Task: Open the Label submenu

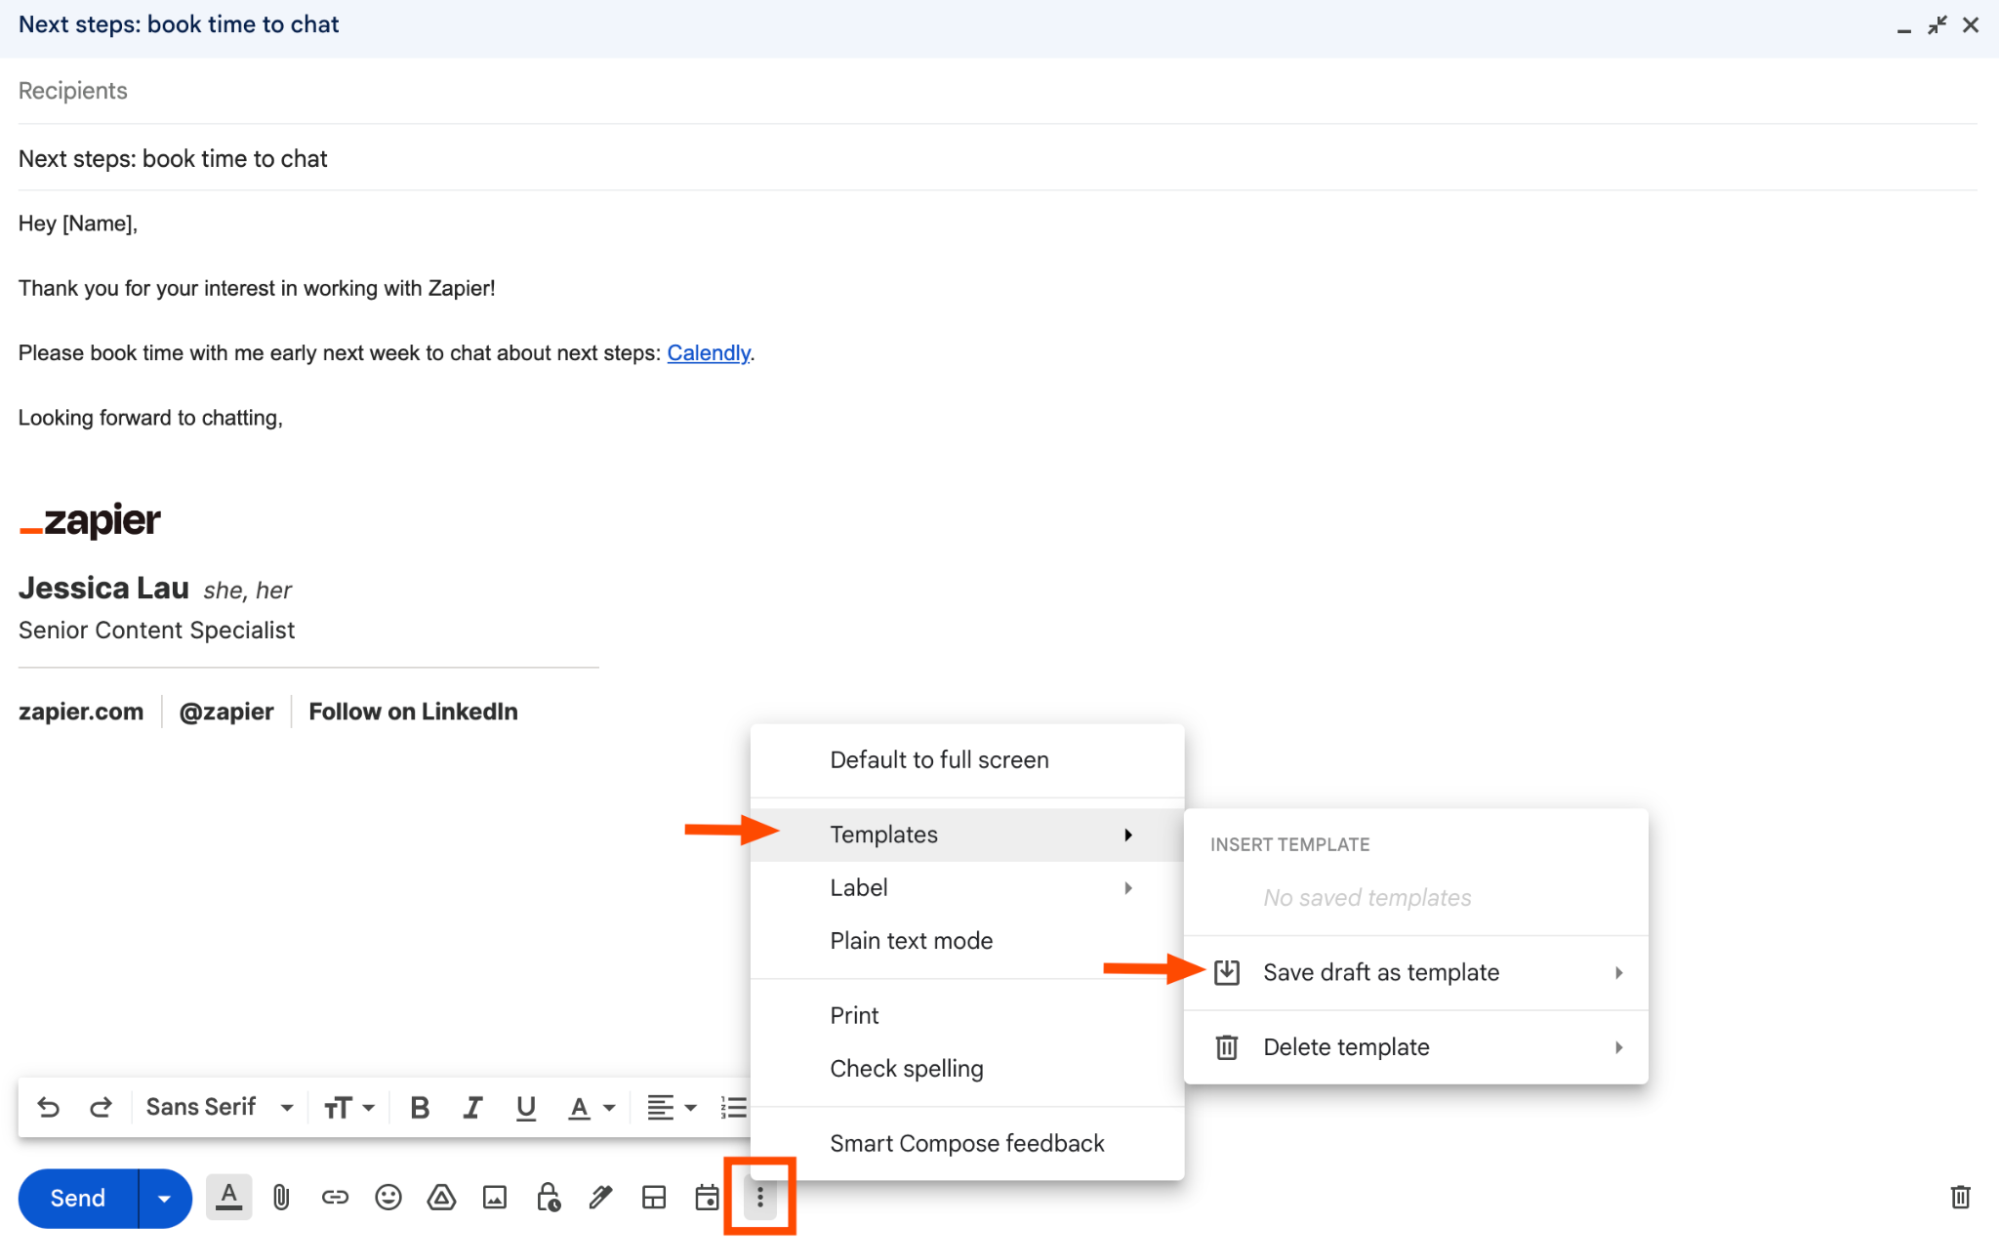Action: [x=967, y=888]
